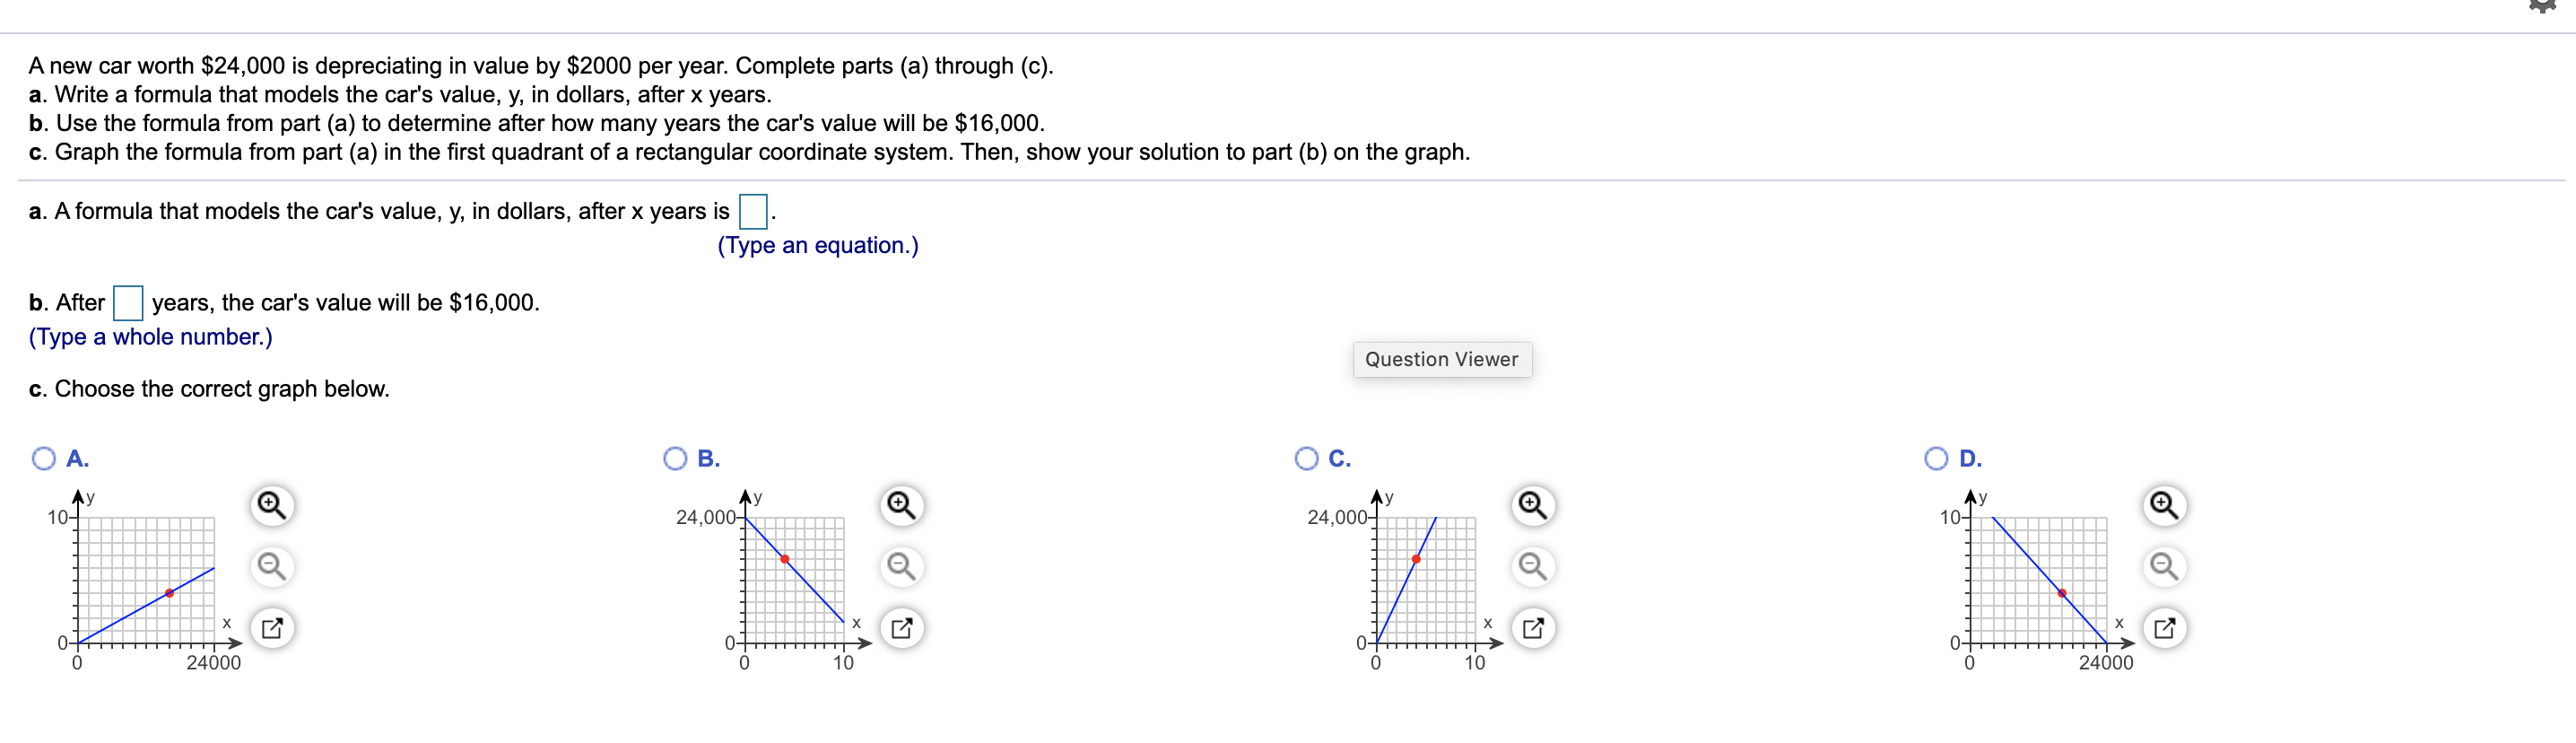The height and width of the screenshot is (743, 2576).
Task: Click the part b years input box
Action: tap(128, 303)
